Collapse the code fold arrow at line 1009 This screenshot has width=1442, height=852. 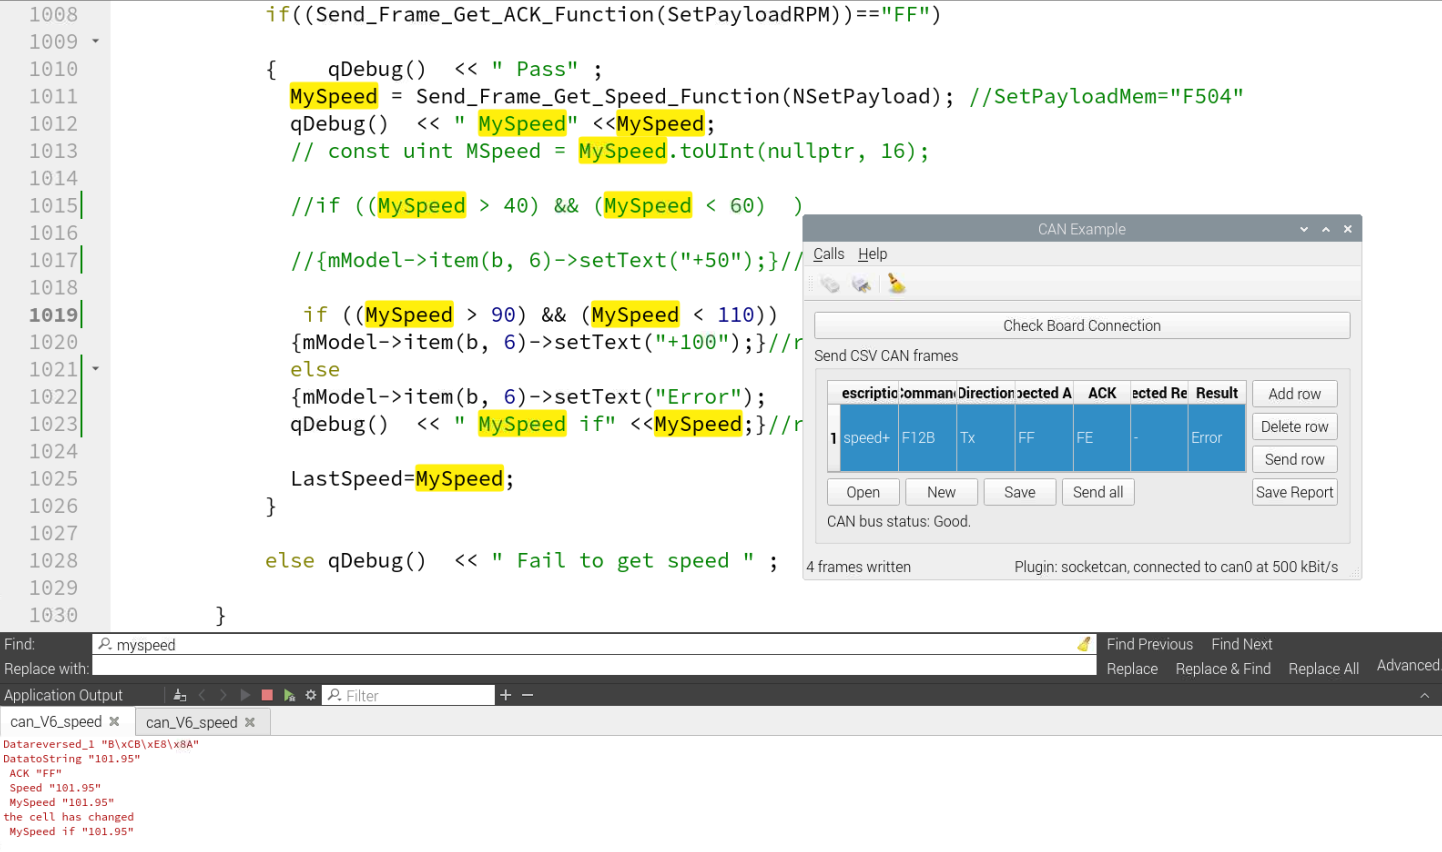[x=96, y=41]
